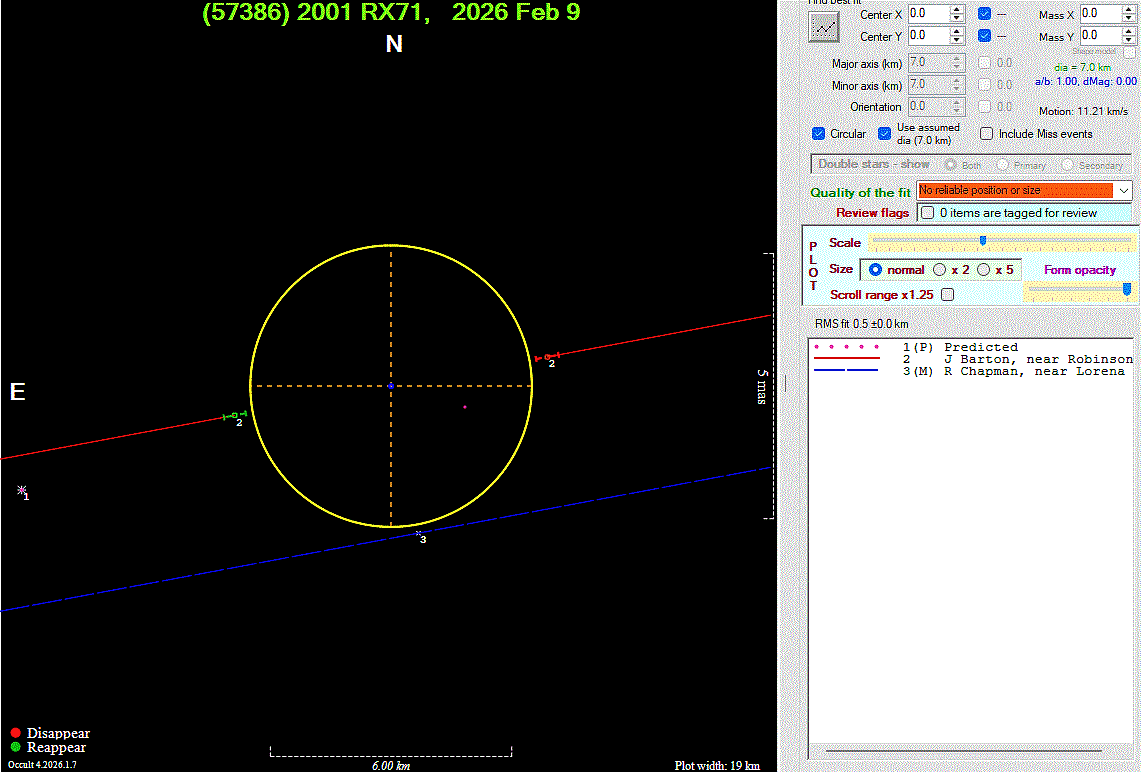Viewport: 1141px width, 772px height.
Task: Uncheck the checkbox beside Center X
Action: coord(985,14)
